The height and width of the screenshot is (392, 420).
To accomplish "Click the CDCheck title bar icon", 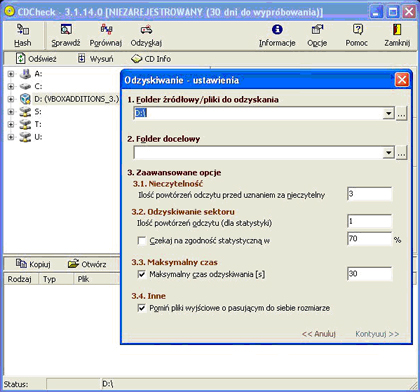I will (10, 11).
